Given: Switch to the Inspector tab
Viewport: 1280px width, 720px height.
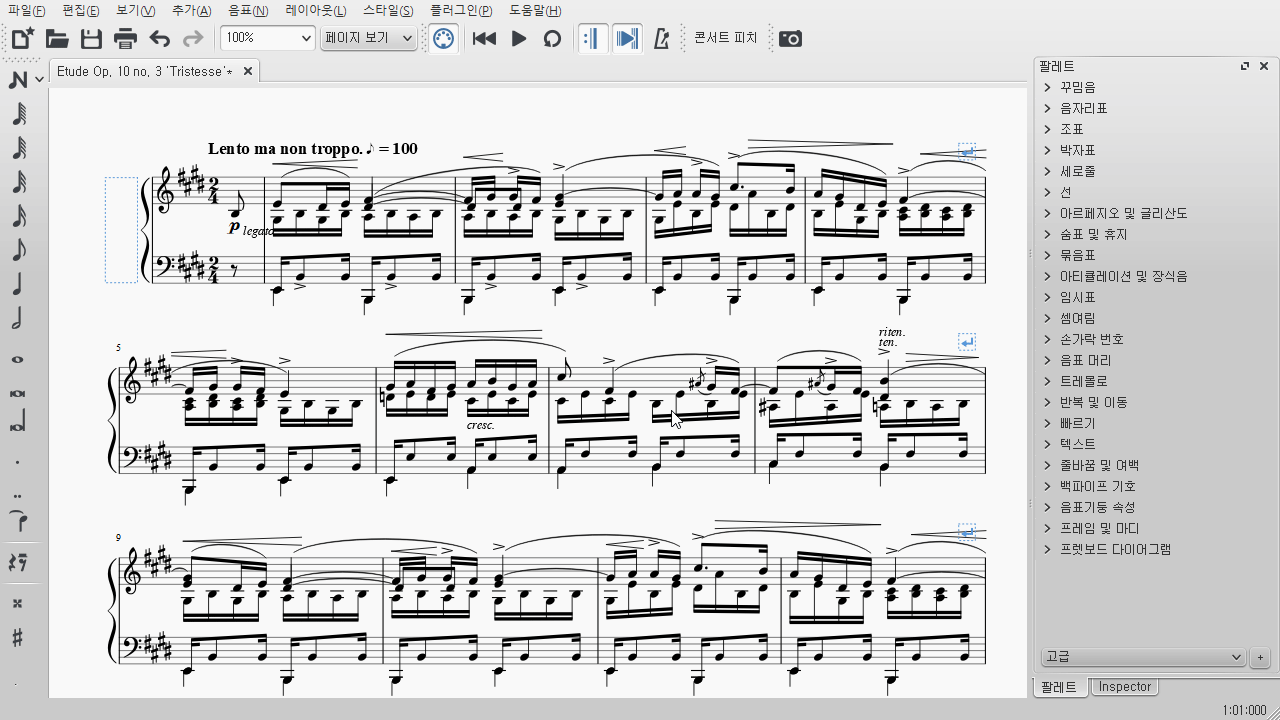Looking at the screenshot, I should tap(1125, 687).
